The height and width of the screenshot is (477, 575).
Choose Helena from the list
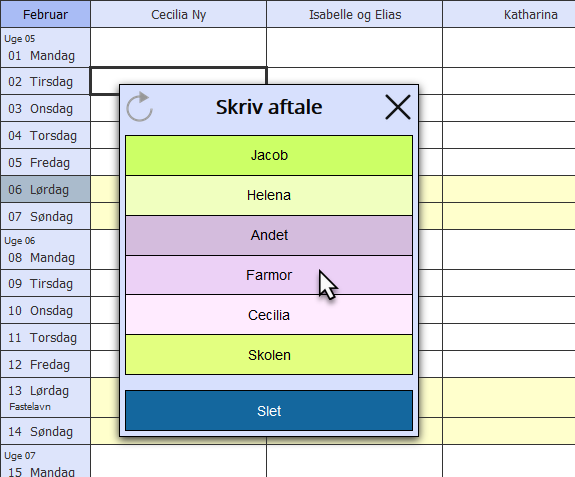[x=269, y=195]
